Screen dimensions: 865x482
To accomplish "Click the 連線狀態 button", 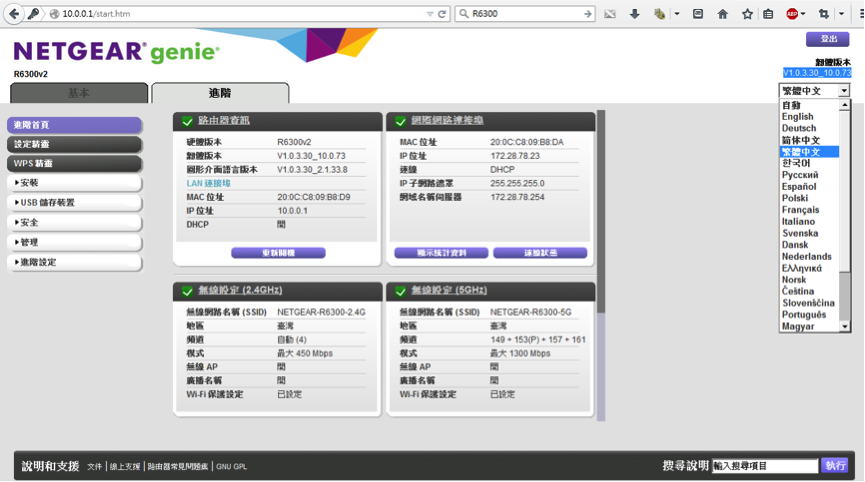I will point(540,253).
